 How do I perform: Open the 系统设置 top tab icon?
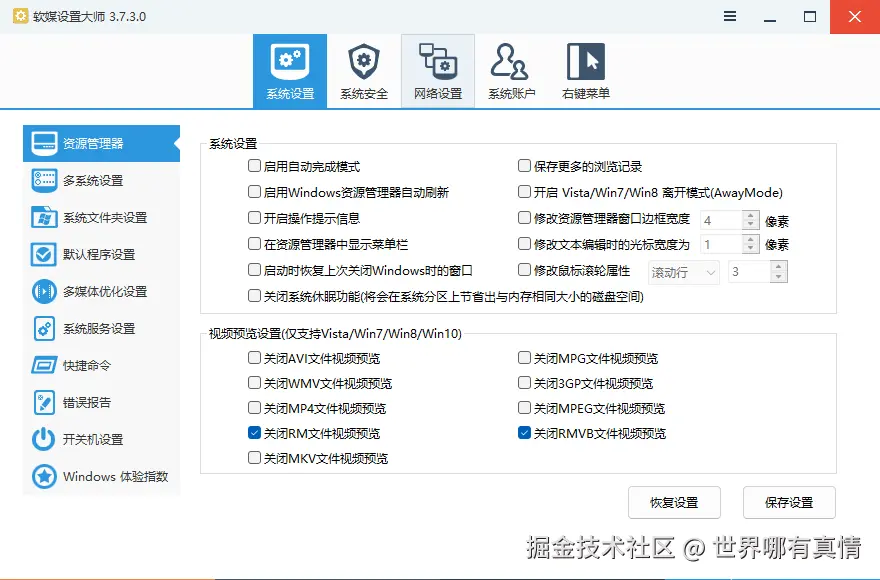[x=290, y=62]
